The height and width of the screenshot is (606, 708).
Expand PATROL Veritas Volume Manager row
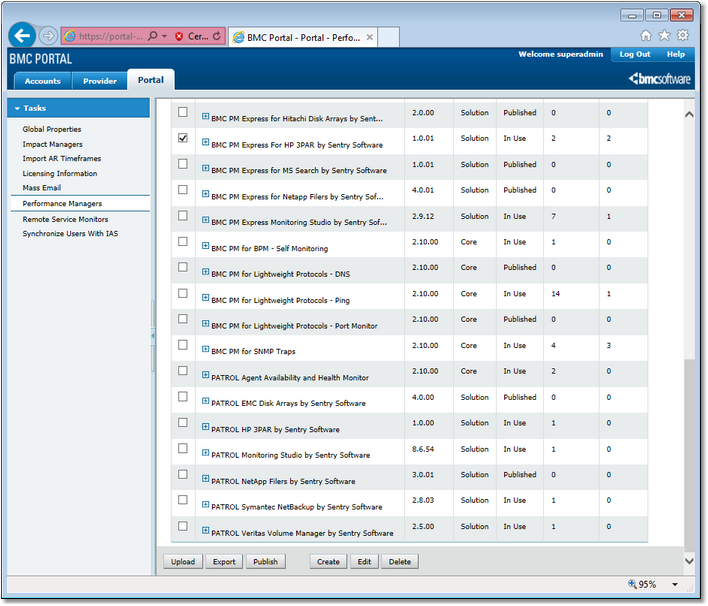pyautogui.click(x=205, y=531)
